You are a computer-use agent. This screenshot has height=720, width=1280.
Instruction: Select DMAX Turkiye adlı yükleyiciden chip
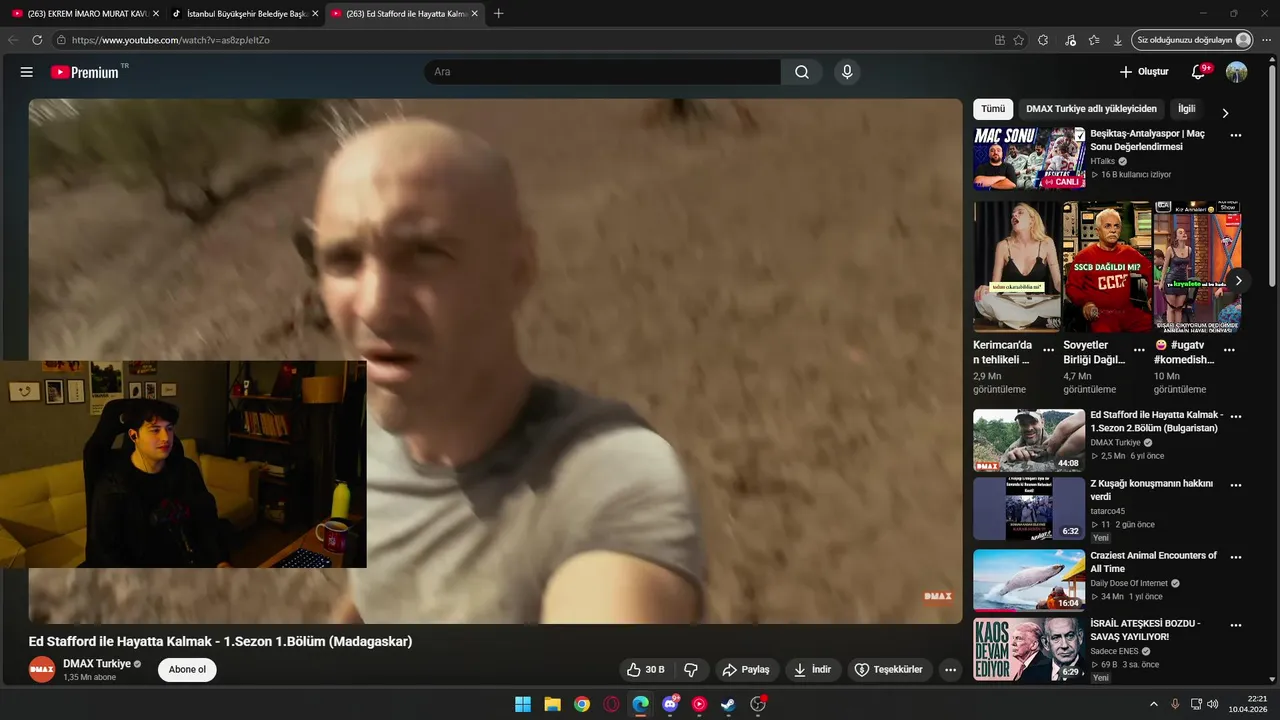[1091, 109]
